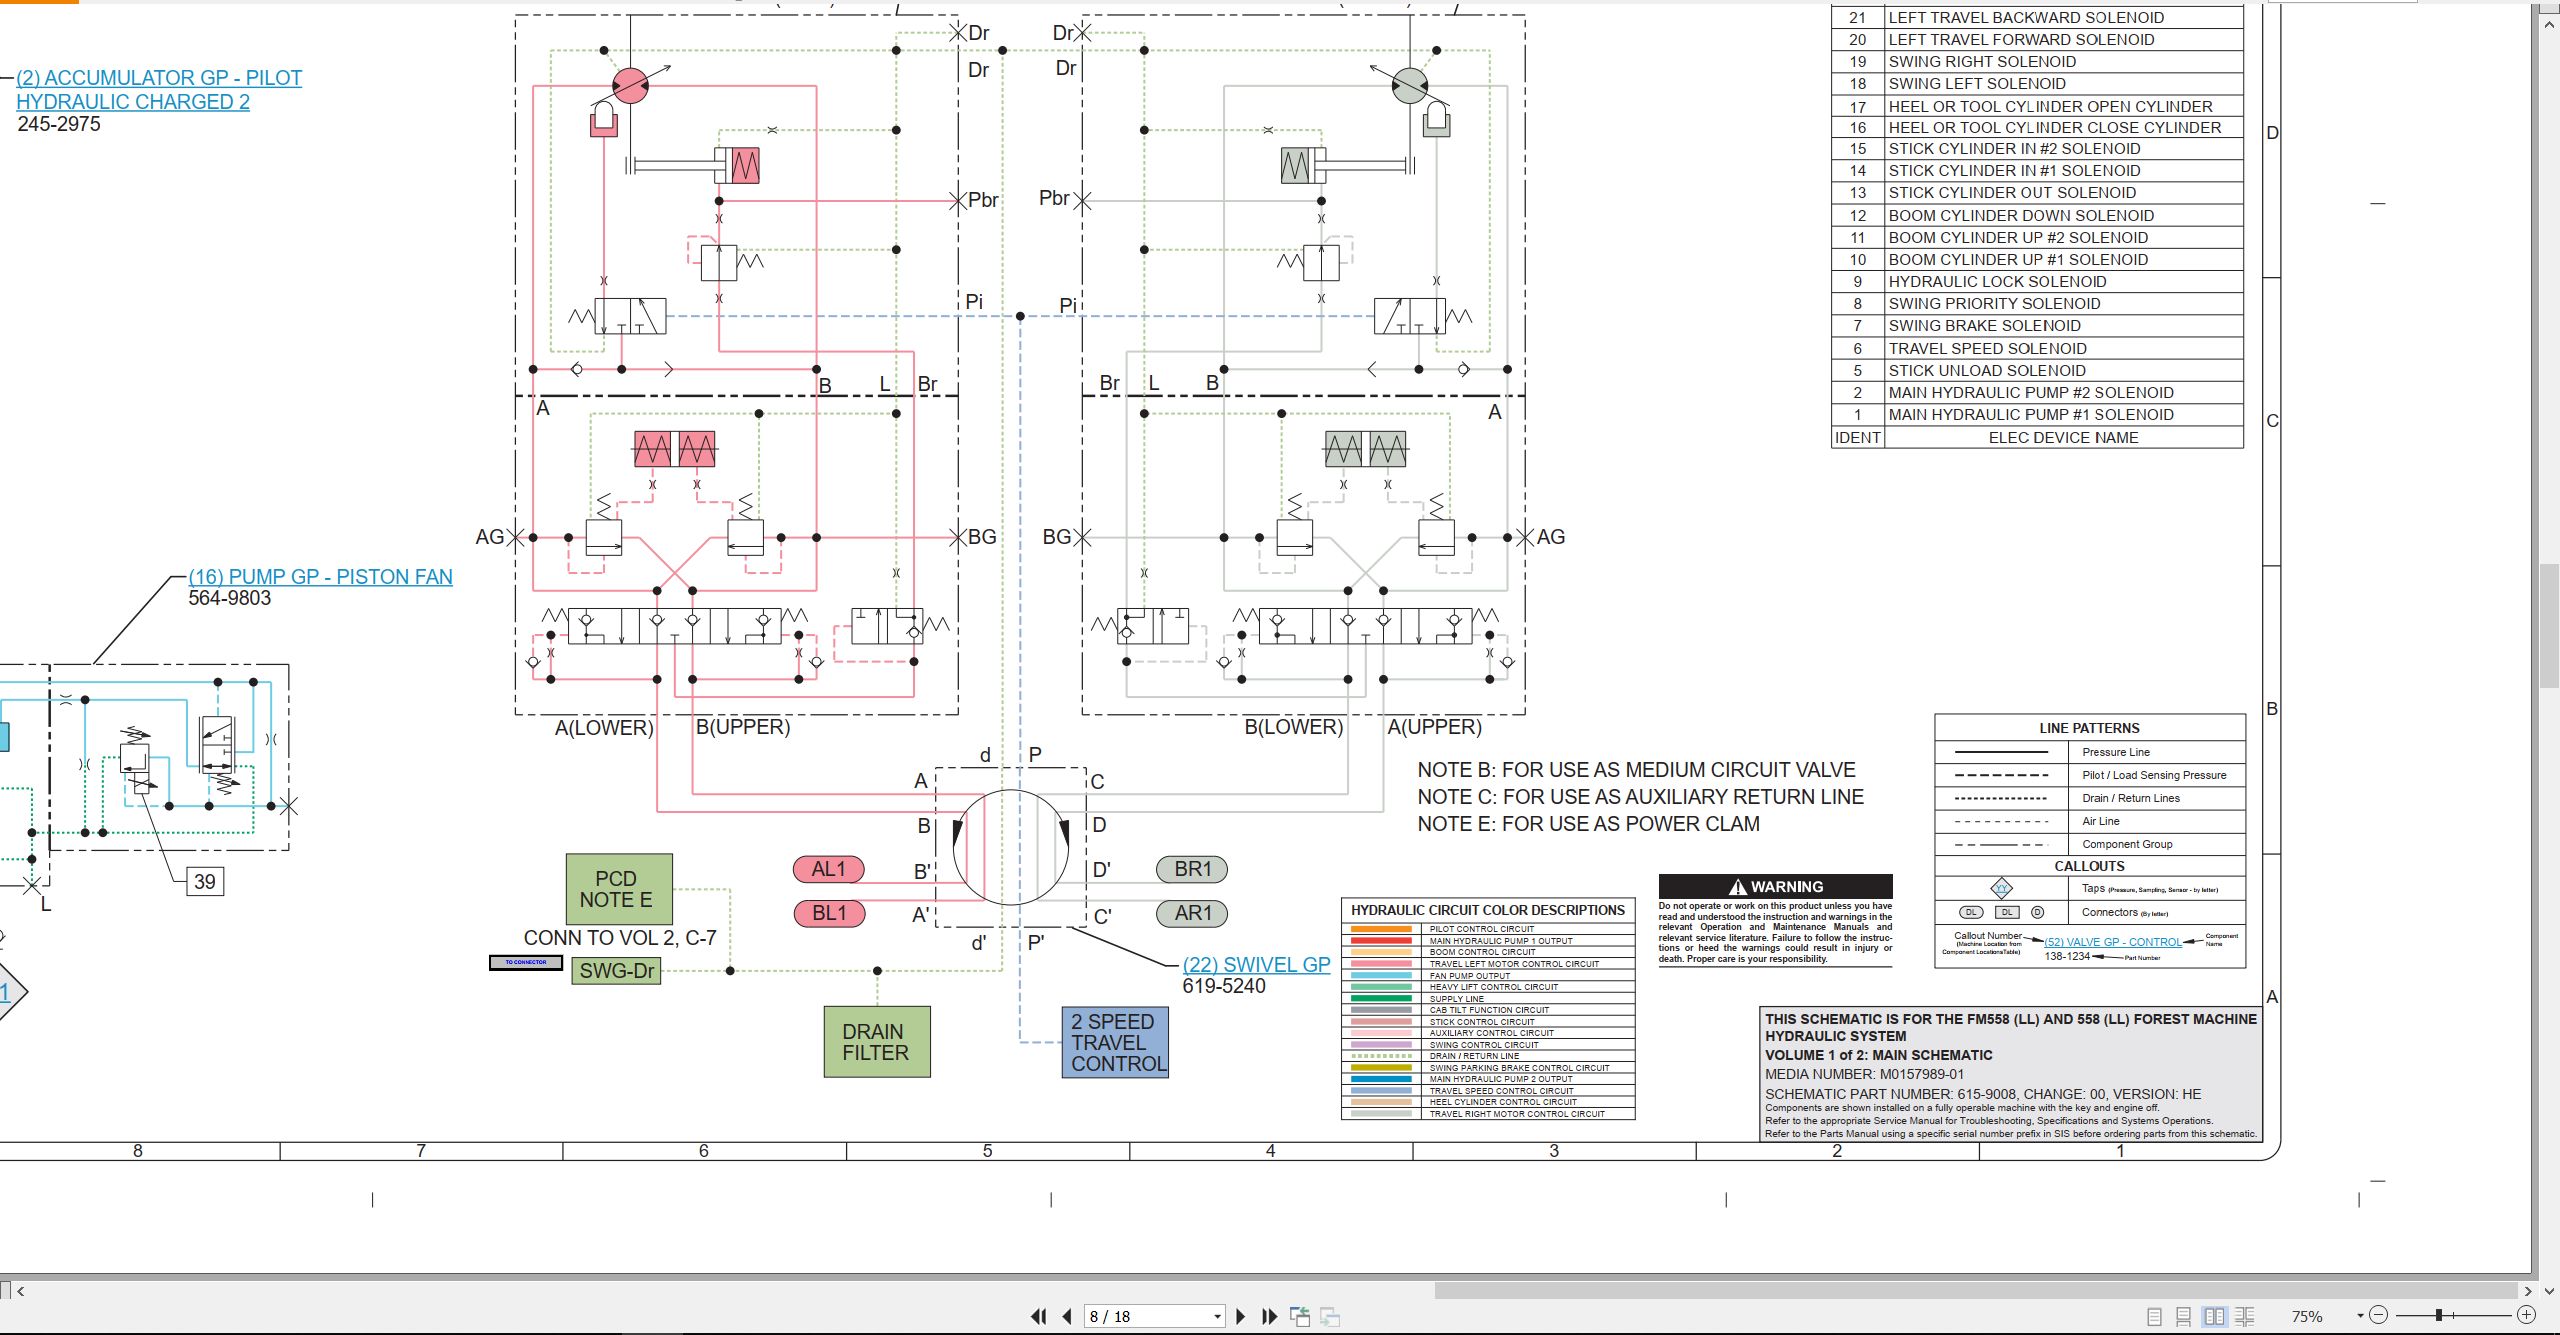Click the 2 SPEED TRAVEL CONTROL box
Image resolution: width=2560 pixels, height=1335 pixels.
pos(1115,1042)
